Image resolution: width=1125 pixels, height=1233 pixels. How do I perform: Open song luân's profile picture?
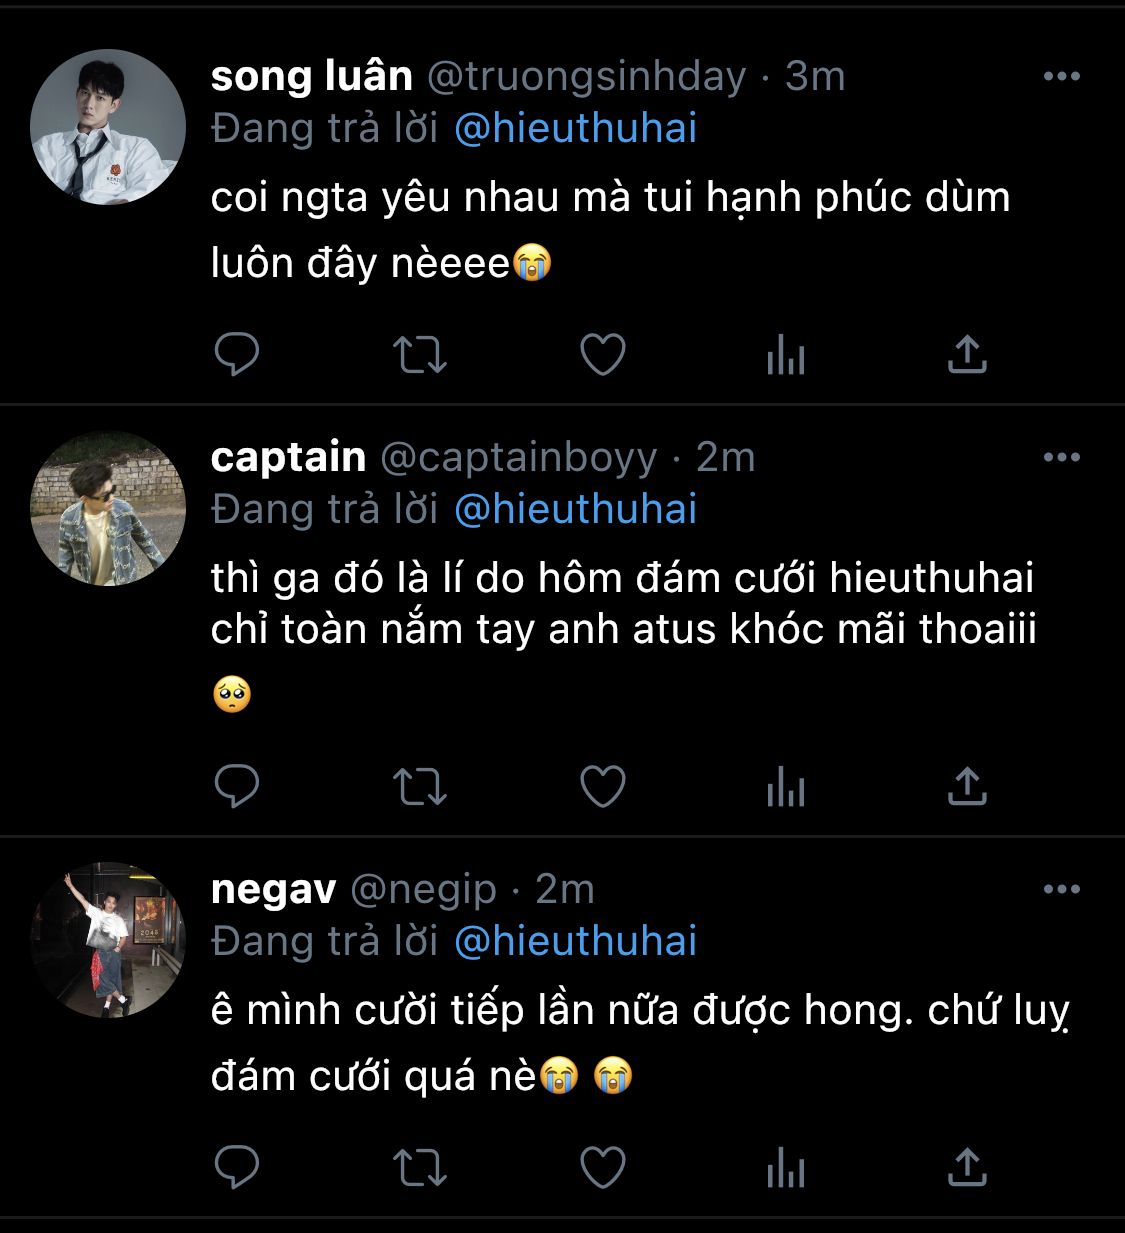[x=108, y=127]
